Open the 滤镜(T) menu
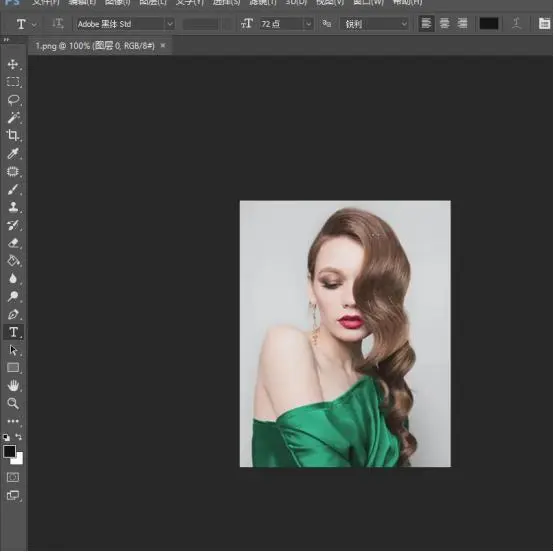 click(x=263, y=3)
